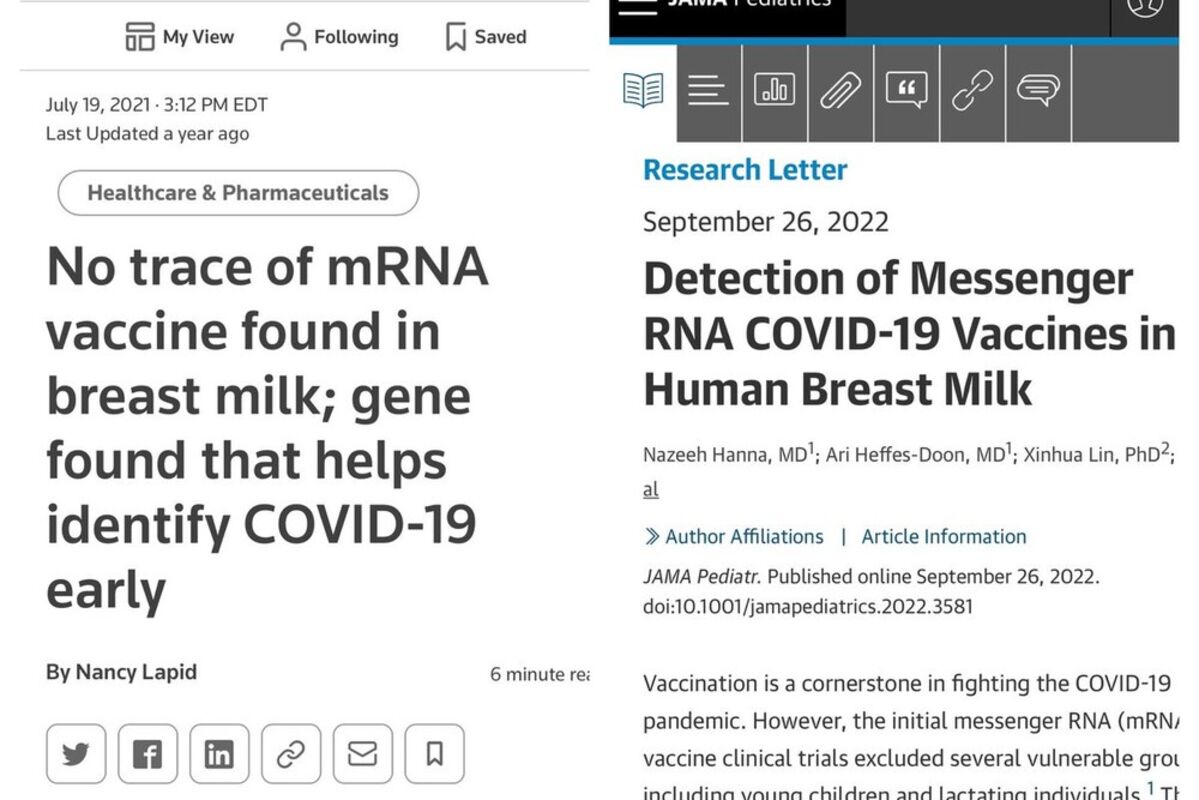Switch to My View tab
This screenshot has height=800, width=1199.
click(x=180, y=37)
